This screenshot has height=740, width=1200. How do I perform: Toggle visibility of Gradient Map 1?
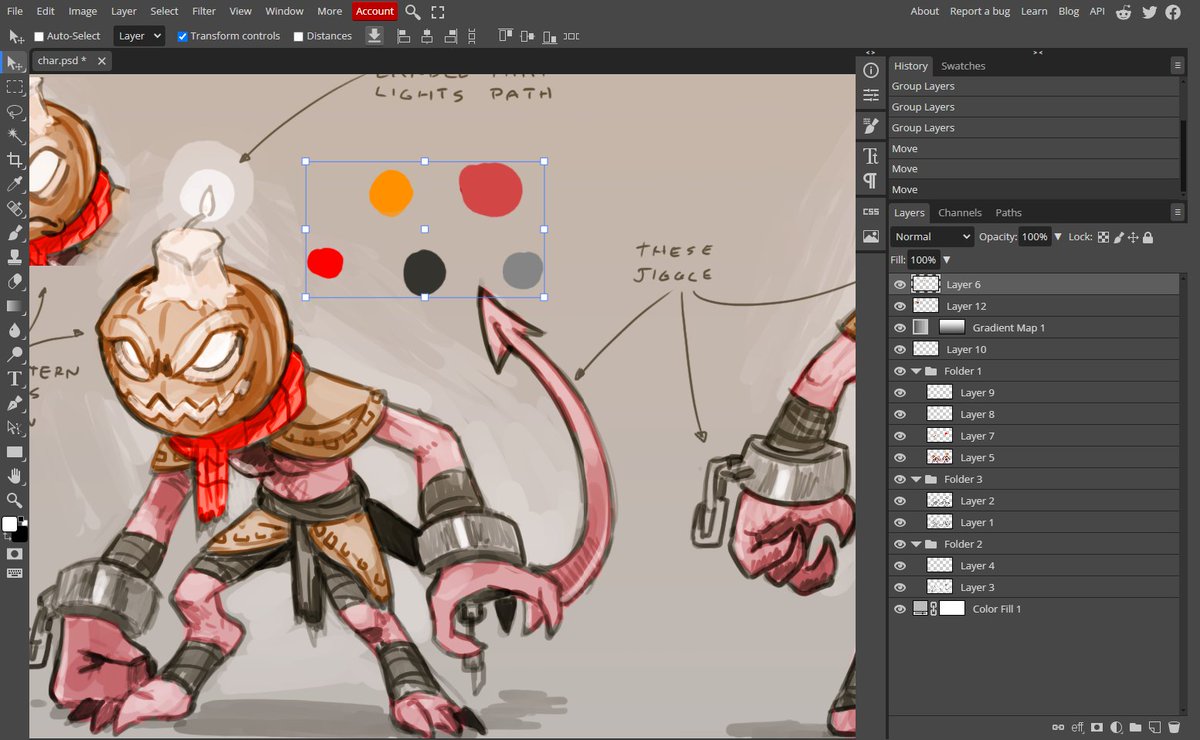tap(899, 328)
